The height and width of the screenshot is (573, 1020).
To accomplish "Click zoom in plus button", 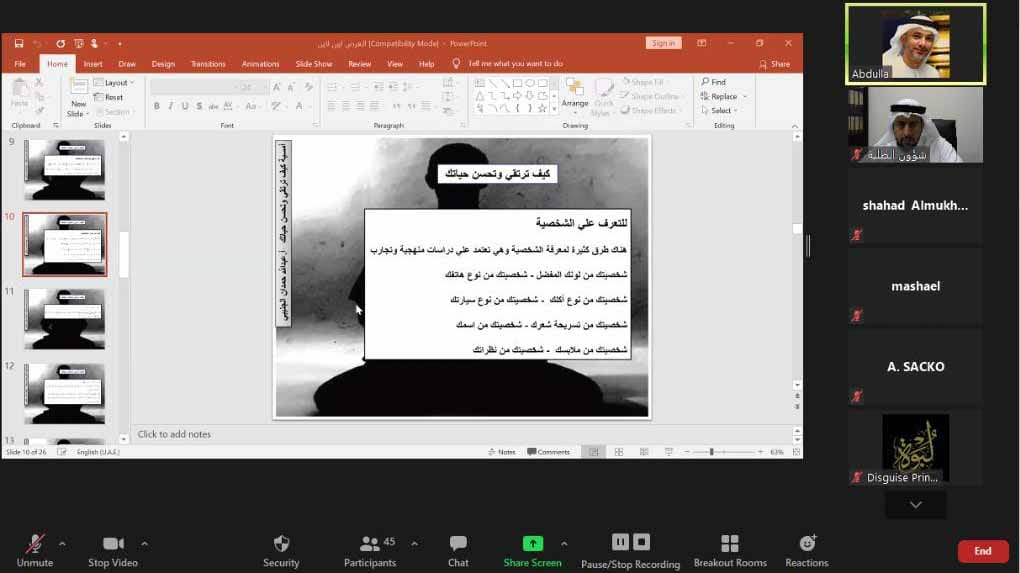I will pyautogui.click(x=760, y=452).
